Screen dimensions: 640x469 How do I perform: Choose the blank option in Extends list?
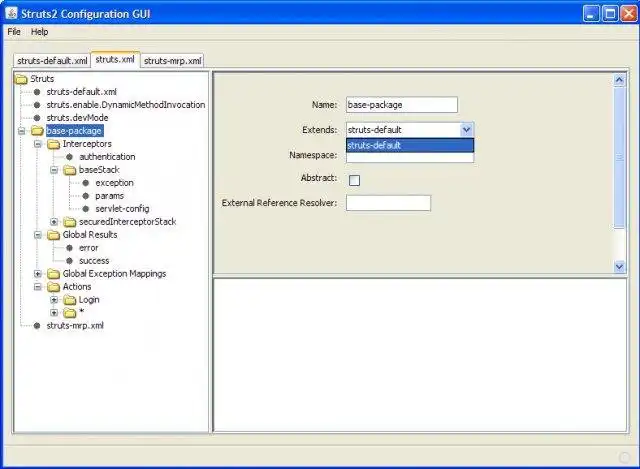[x=410, y=157]
